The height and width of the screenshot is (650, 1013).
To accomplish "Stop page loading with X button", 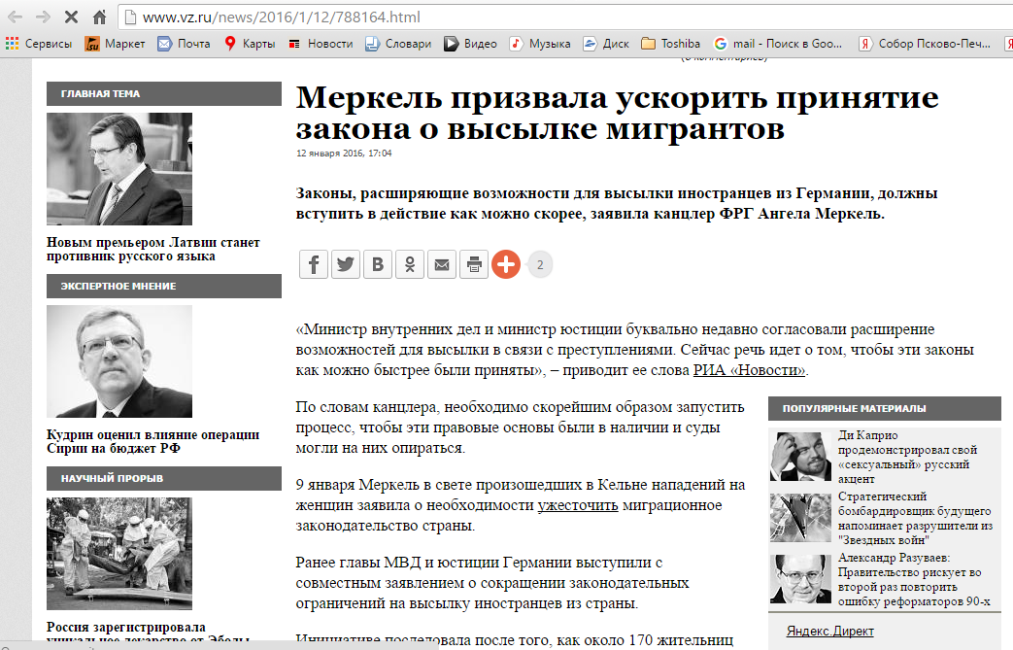I will [x=71, y=17].
